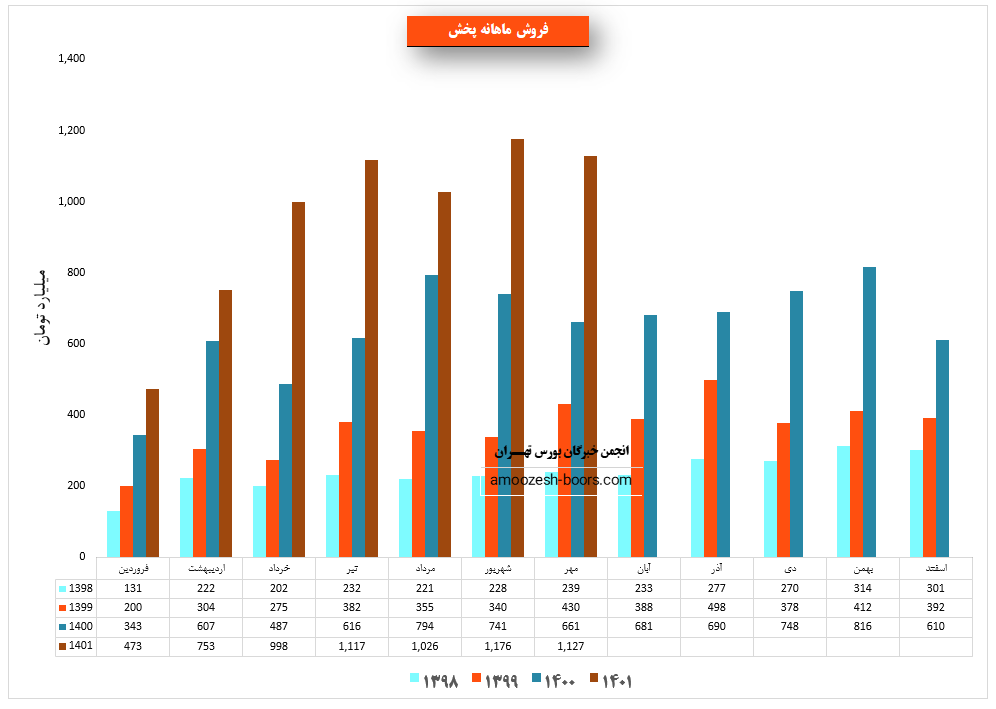This screenshot has height=709, width=996.
Task: Open the amoozesh-boors.com watermark link
Action: pyautogui.click(x=561, y=480)
